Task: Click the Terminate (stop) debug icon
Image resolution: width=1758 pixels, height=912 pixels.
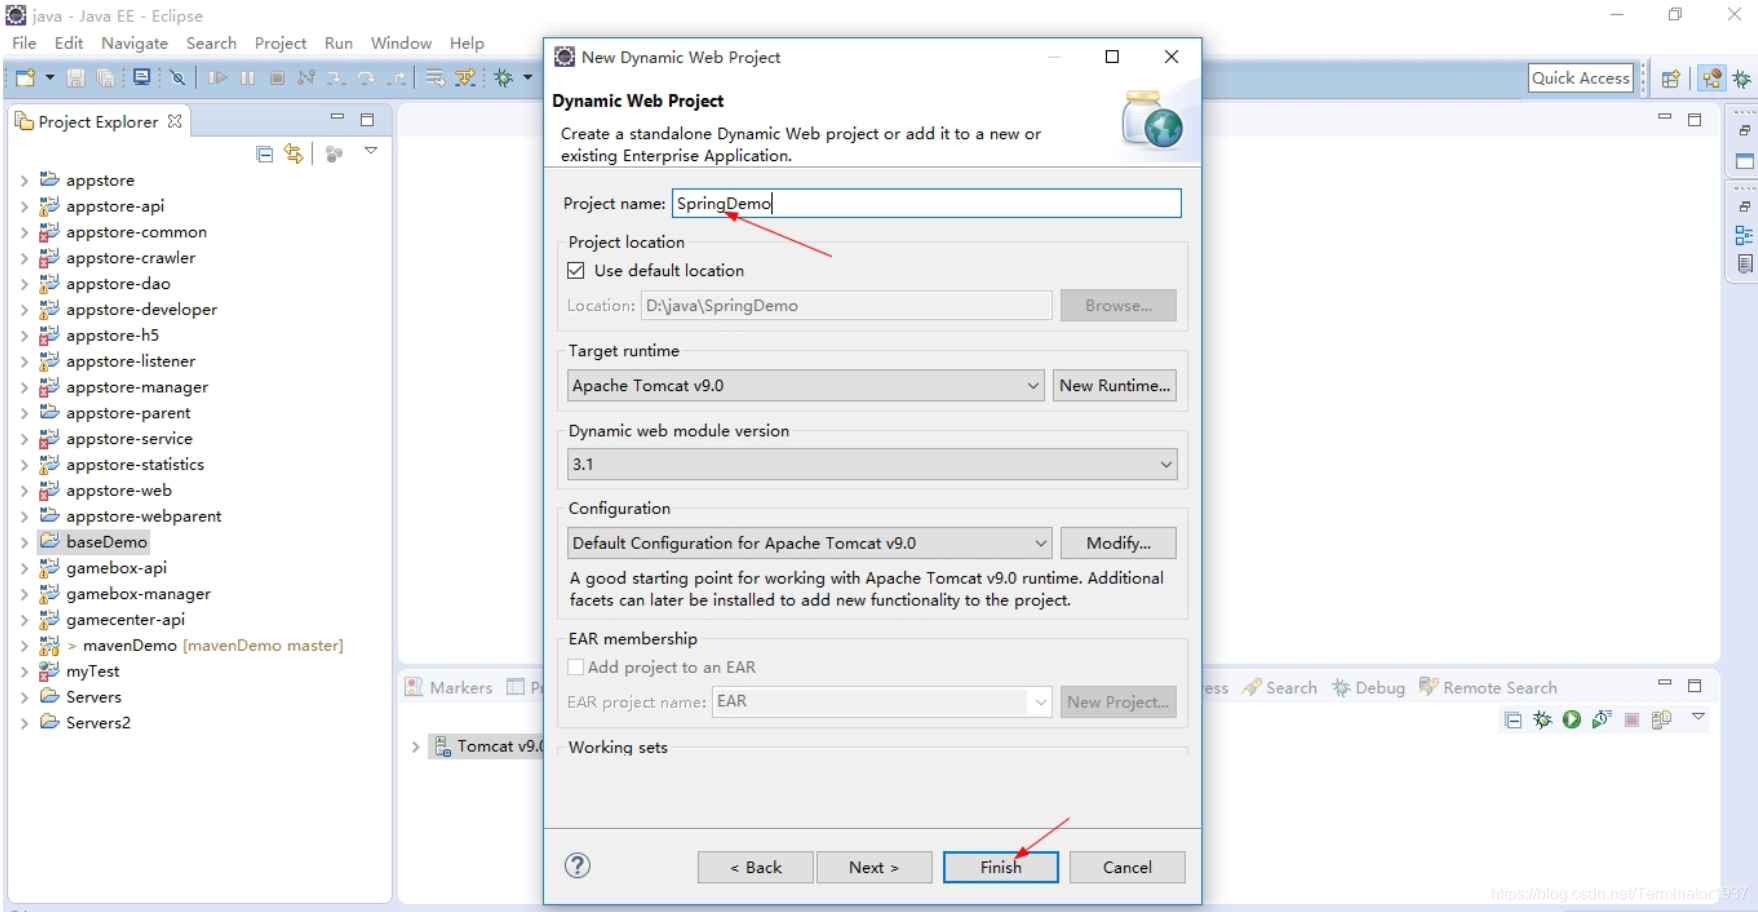Action: tap(278, 78)
